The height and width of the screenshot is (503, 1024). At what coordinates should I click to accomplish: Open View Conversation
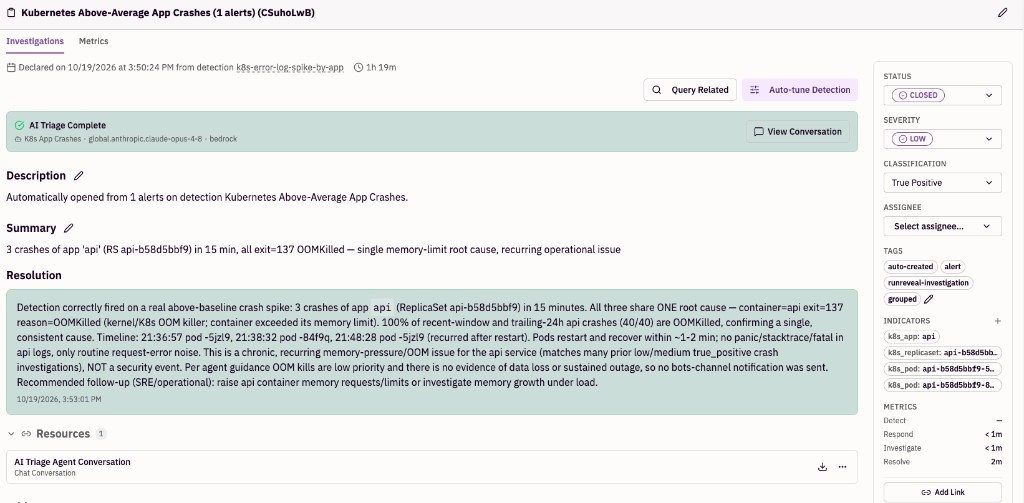pos(798,131)
